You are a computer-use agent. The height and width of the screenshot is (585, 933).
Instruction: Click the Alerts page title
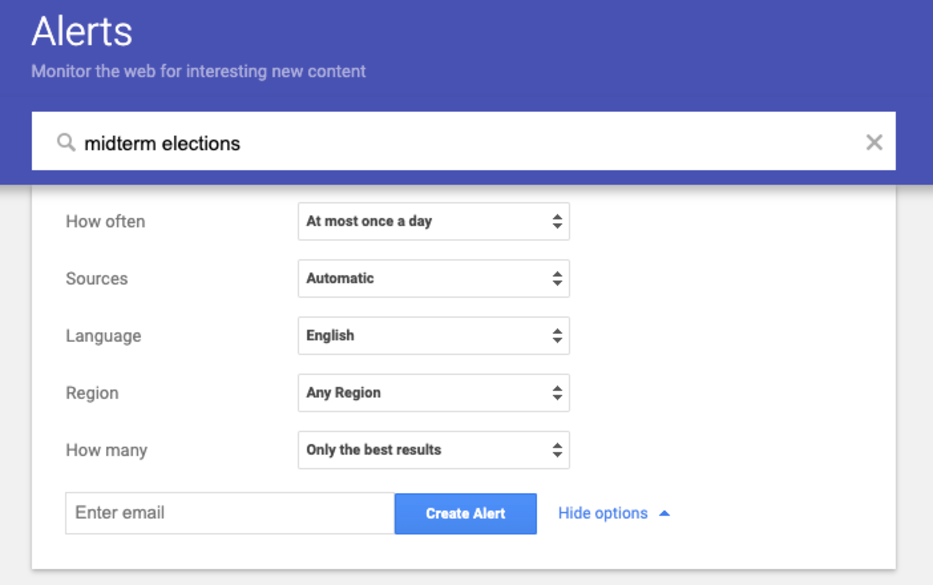click(x=82, y=31)
